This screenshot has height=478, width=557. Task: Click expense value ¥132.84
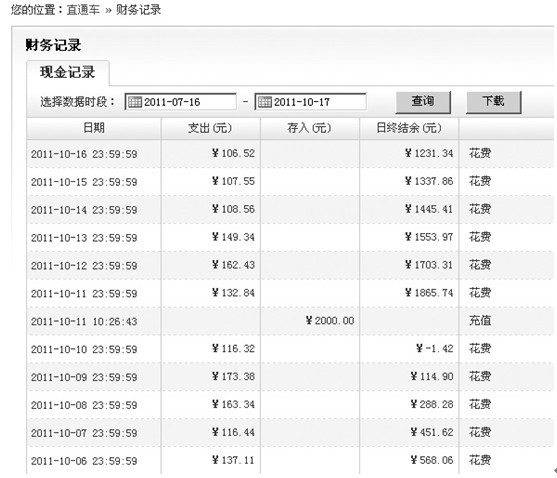point(233,293)
